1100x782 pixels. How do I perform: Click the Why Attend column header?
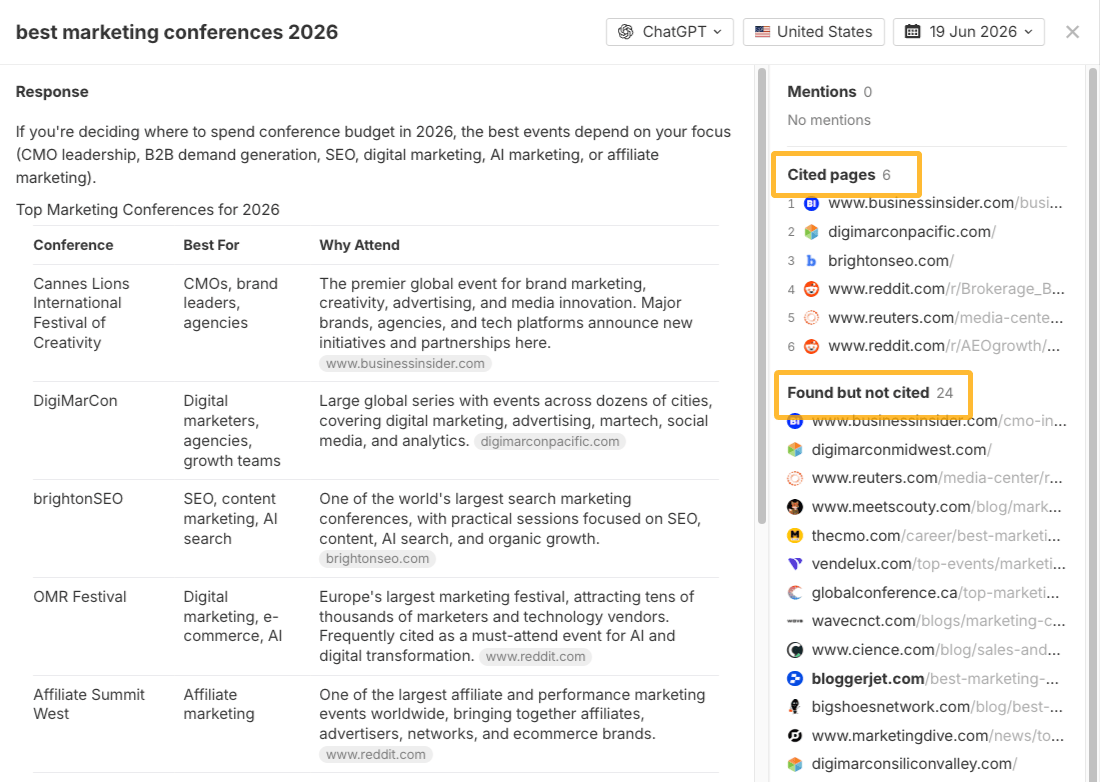pyautogui.click(x=359, y=245)
